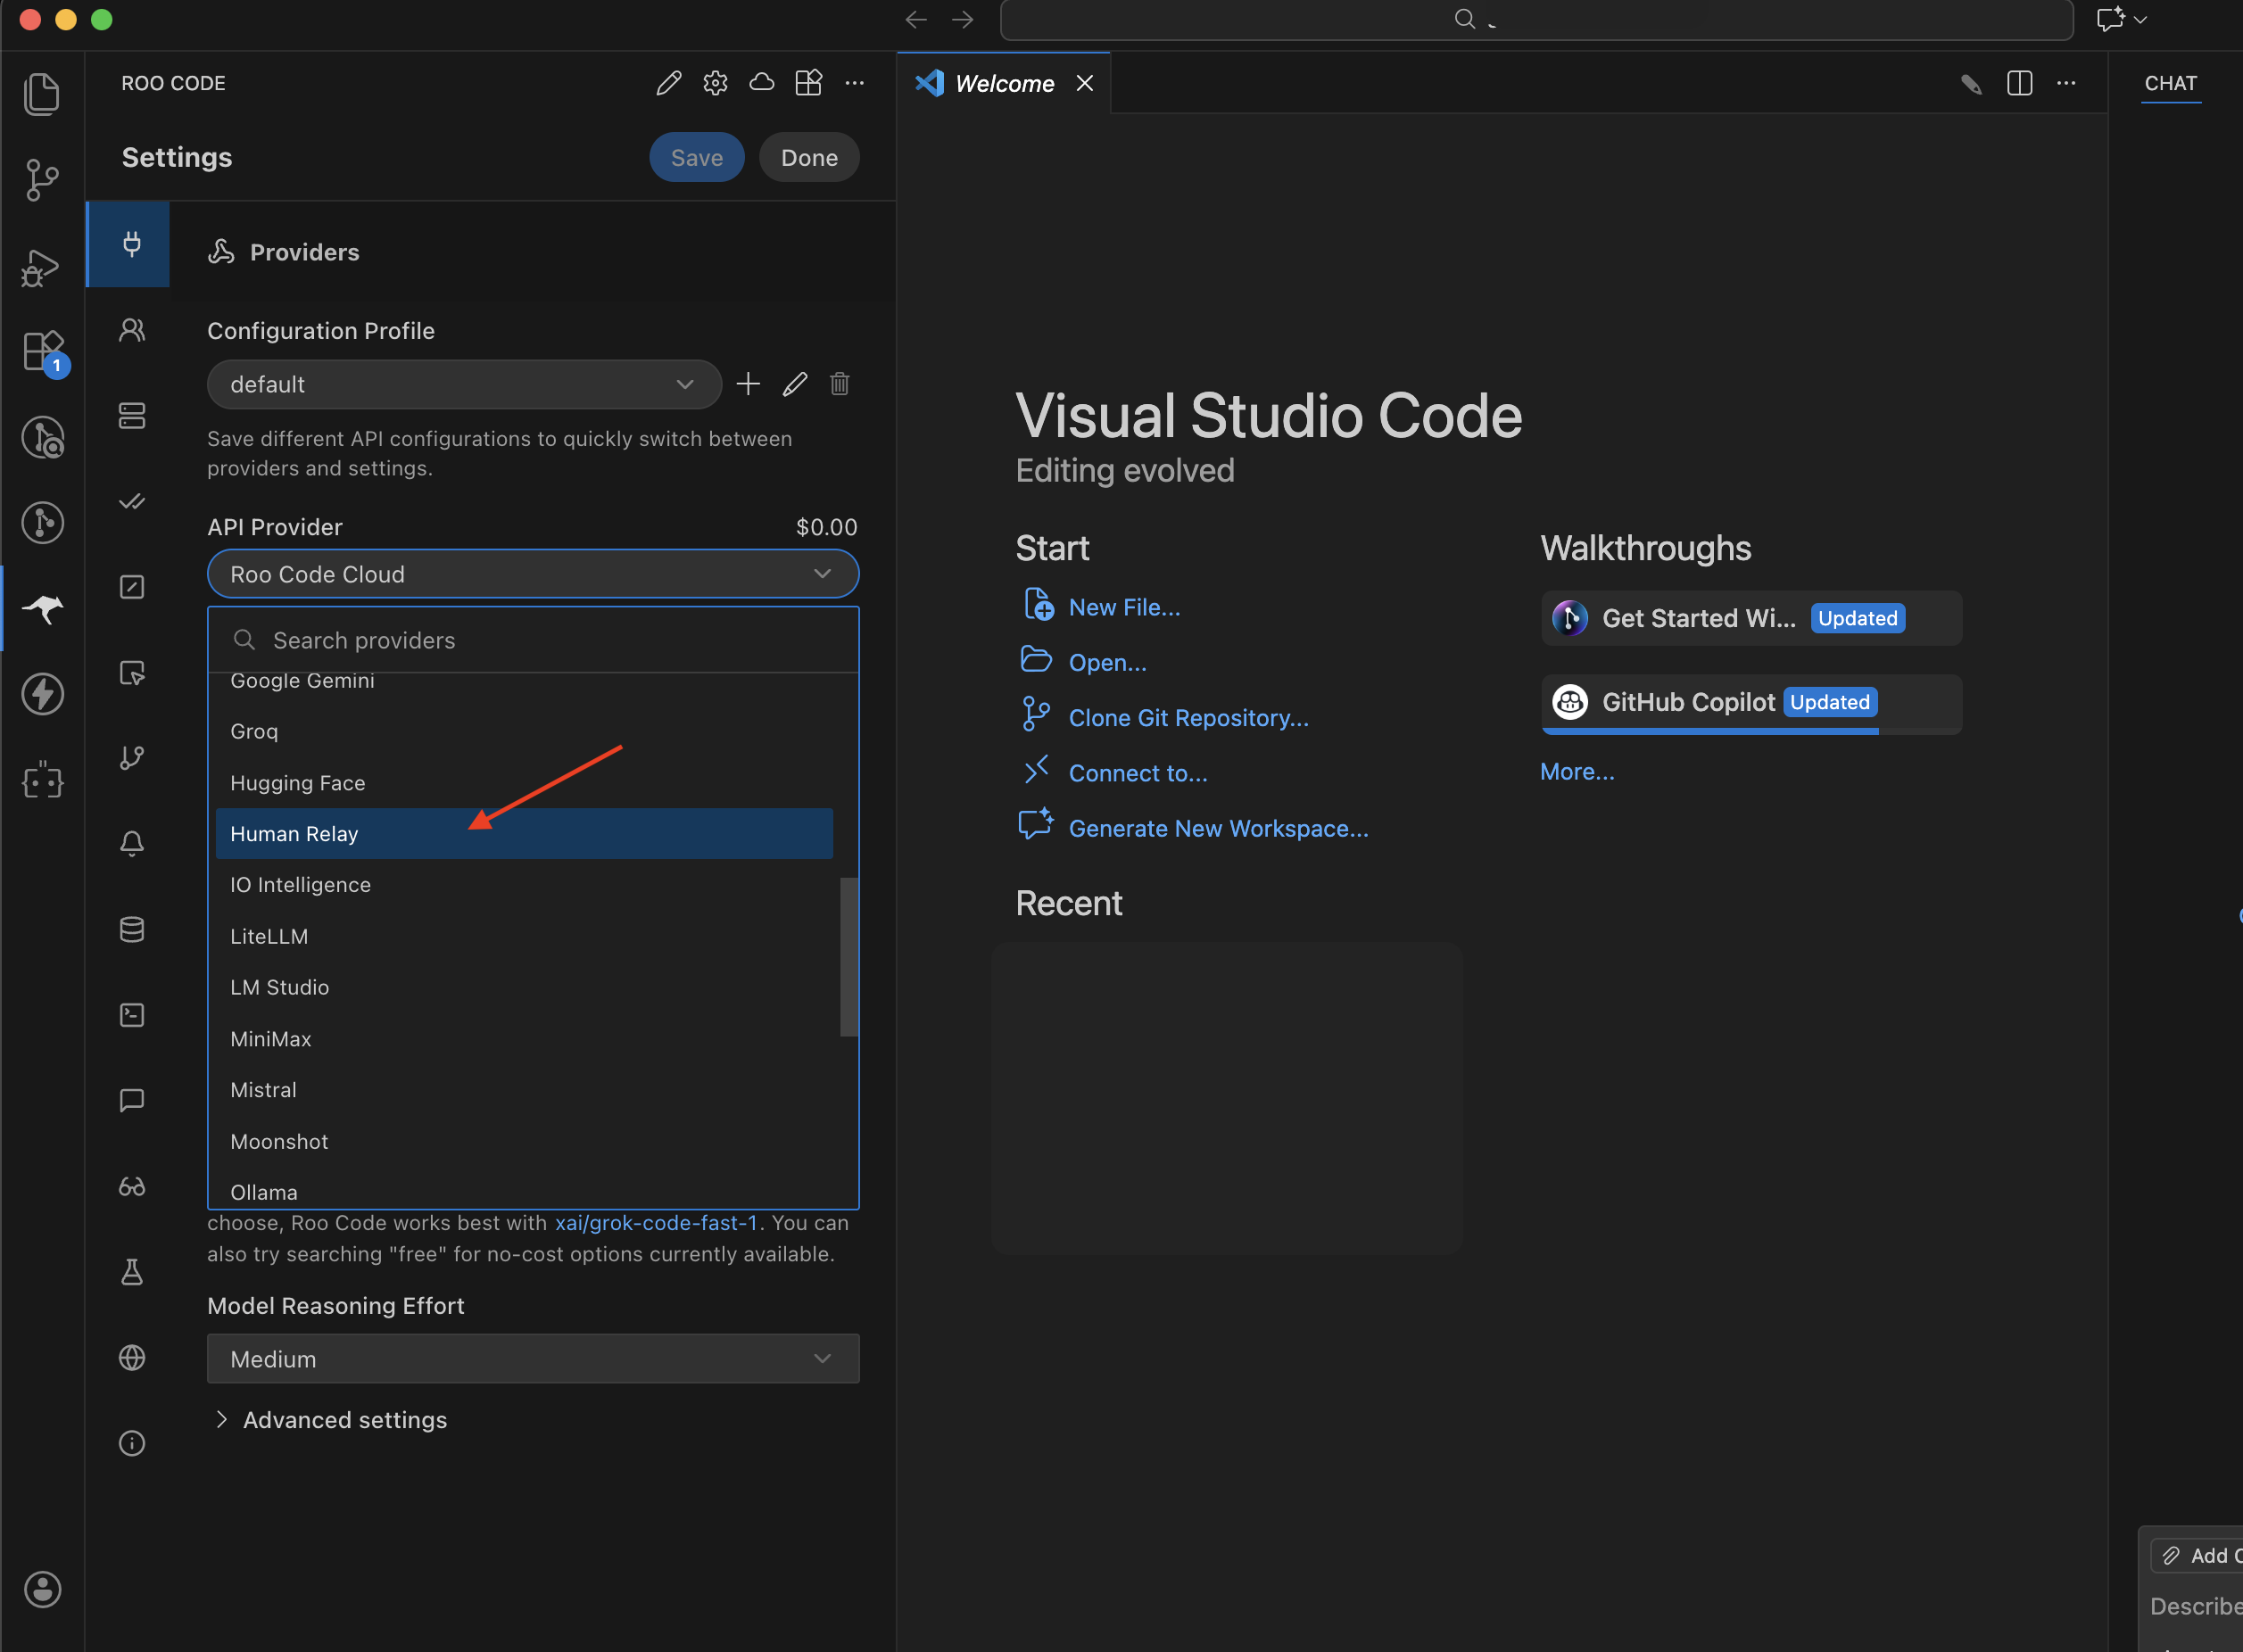Open the Configuration Profile default dropdown
The height and width of the screenshot is (1652, 2243).
464,384
